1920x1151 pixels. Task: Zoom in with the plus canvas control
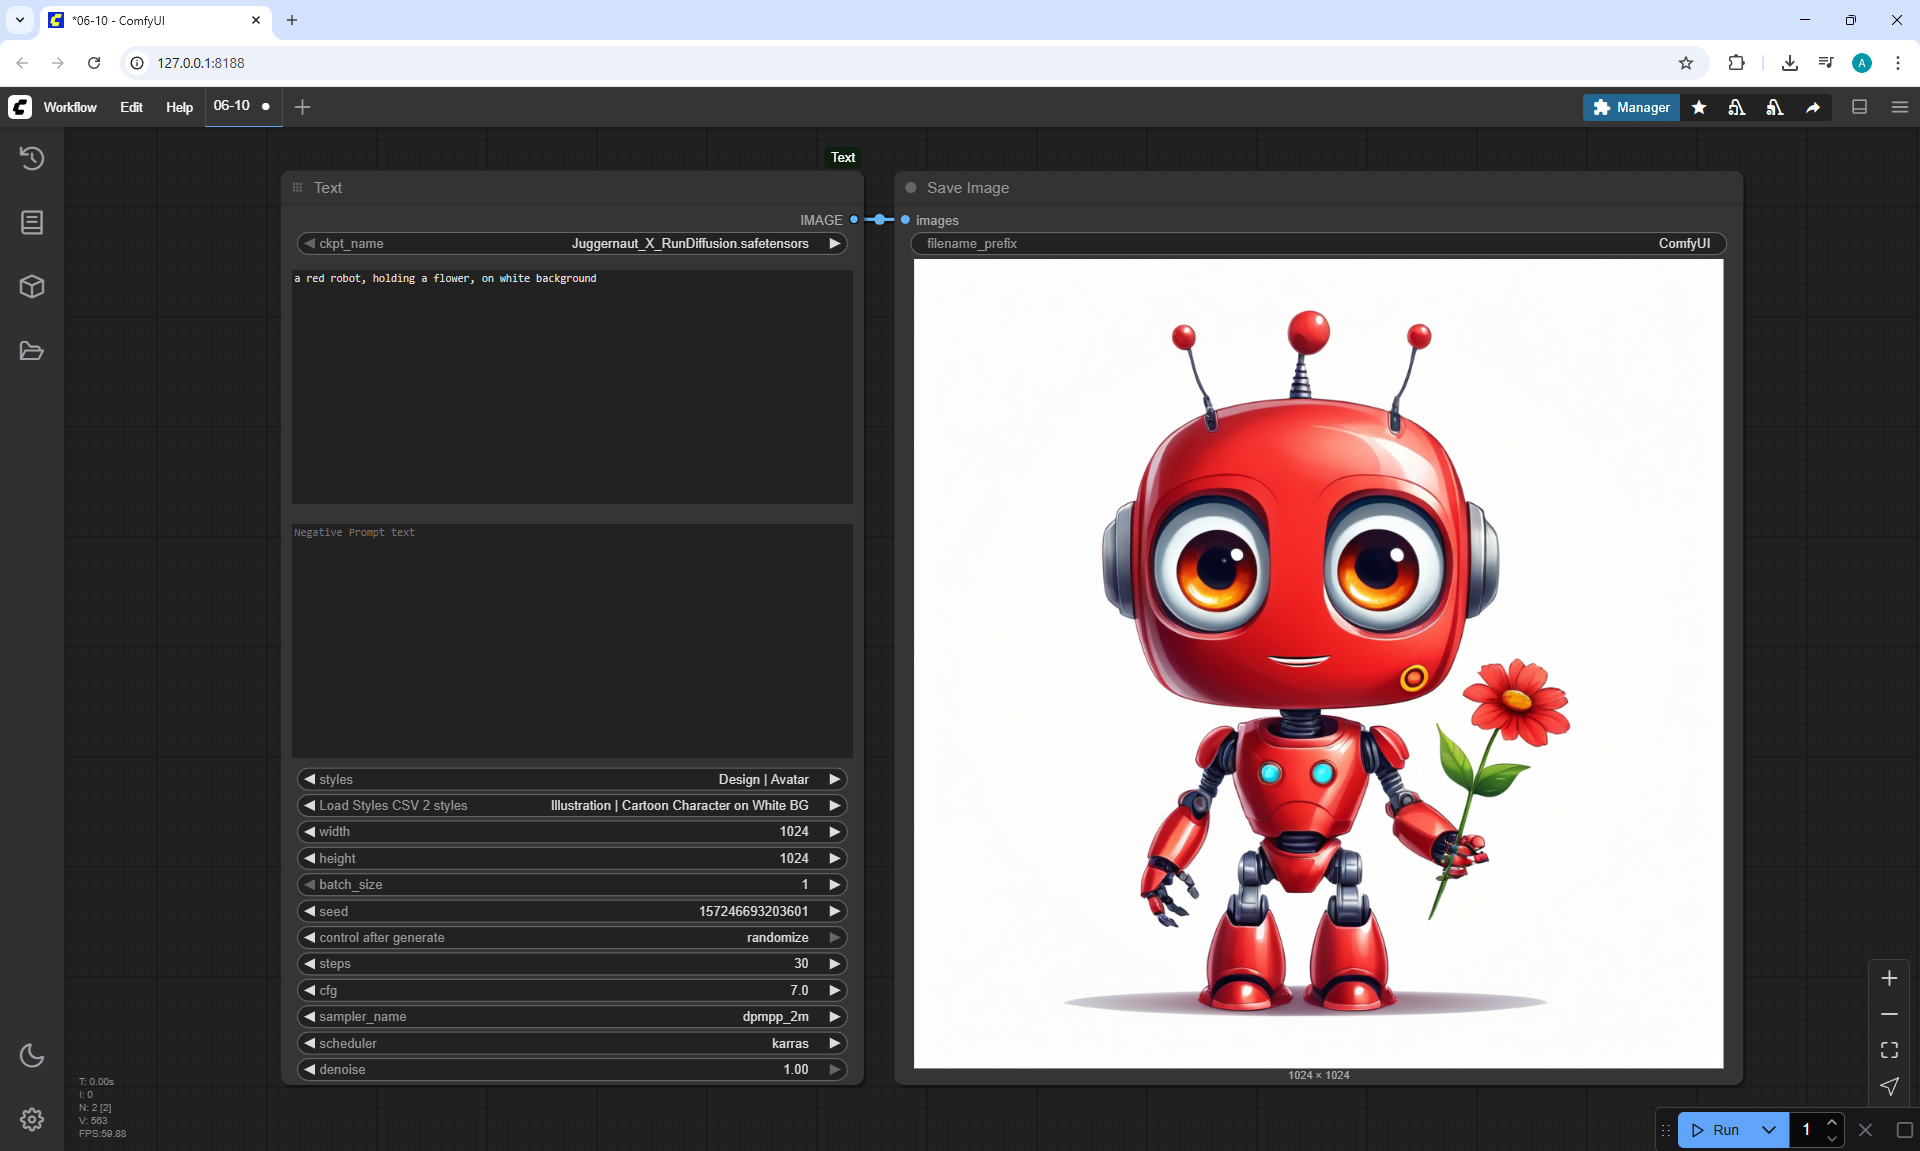pyautogui.click(x=1889, y=978)
